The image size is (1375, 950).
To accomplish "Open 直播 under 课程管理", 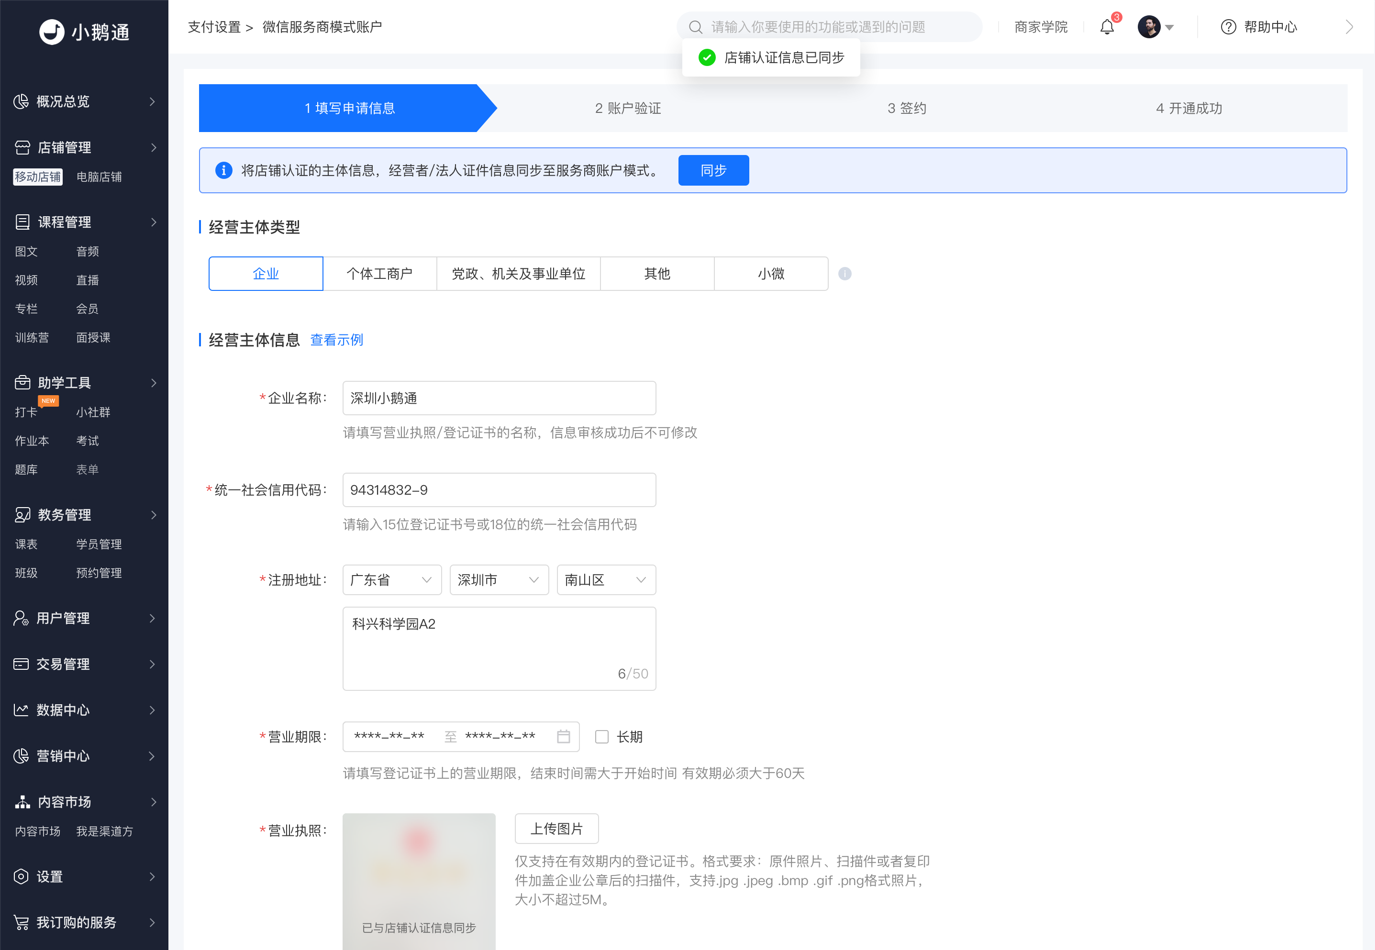I will (x=88, y=280).
